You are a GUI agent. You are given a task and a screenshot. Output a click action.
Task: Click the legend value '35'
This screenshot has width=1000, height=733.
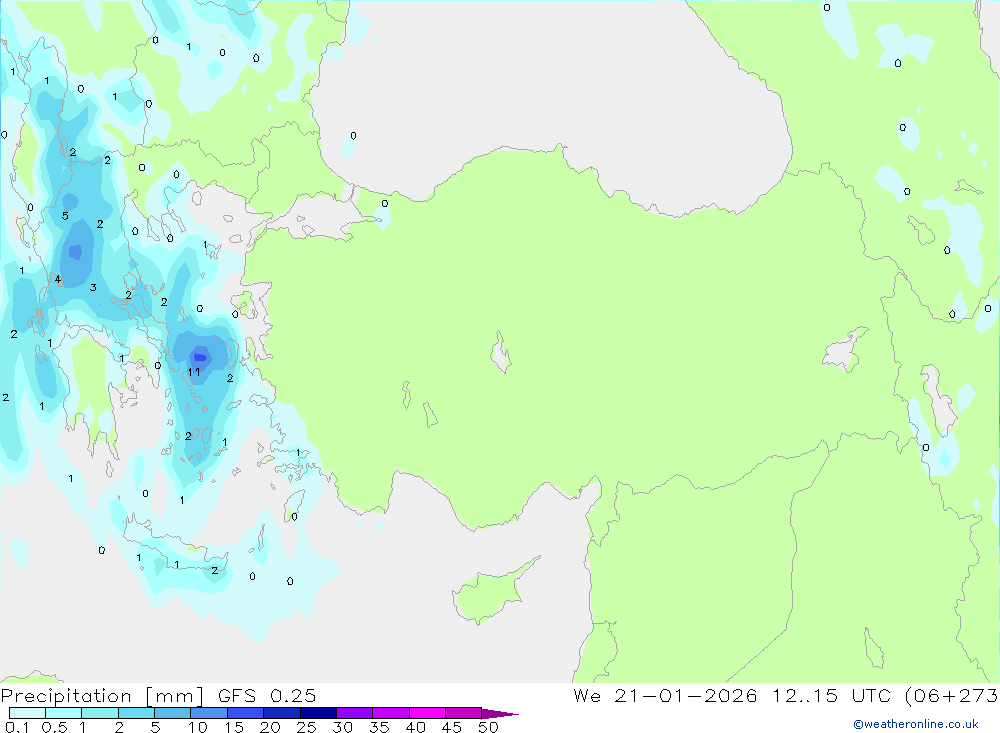click(x=379, y=727)
